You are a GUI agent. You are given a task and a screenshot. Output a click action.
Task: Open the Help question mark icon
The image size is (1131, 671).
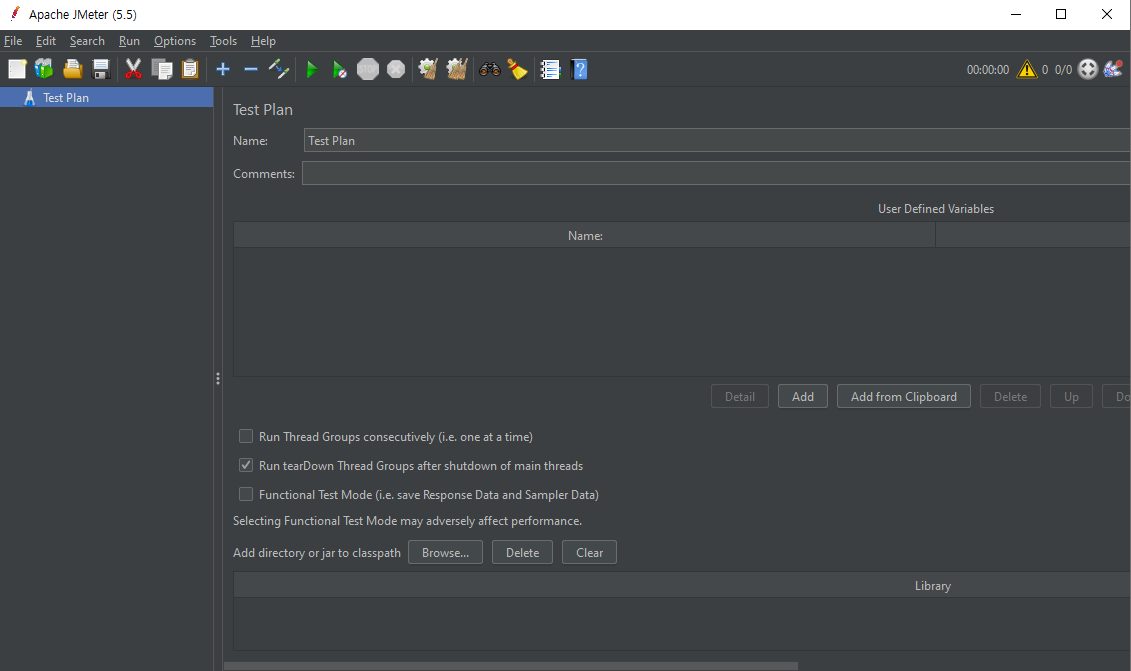coord(579,69)
